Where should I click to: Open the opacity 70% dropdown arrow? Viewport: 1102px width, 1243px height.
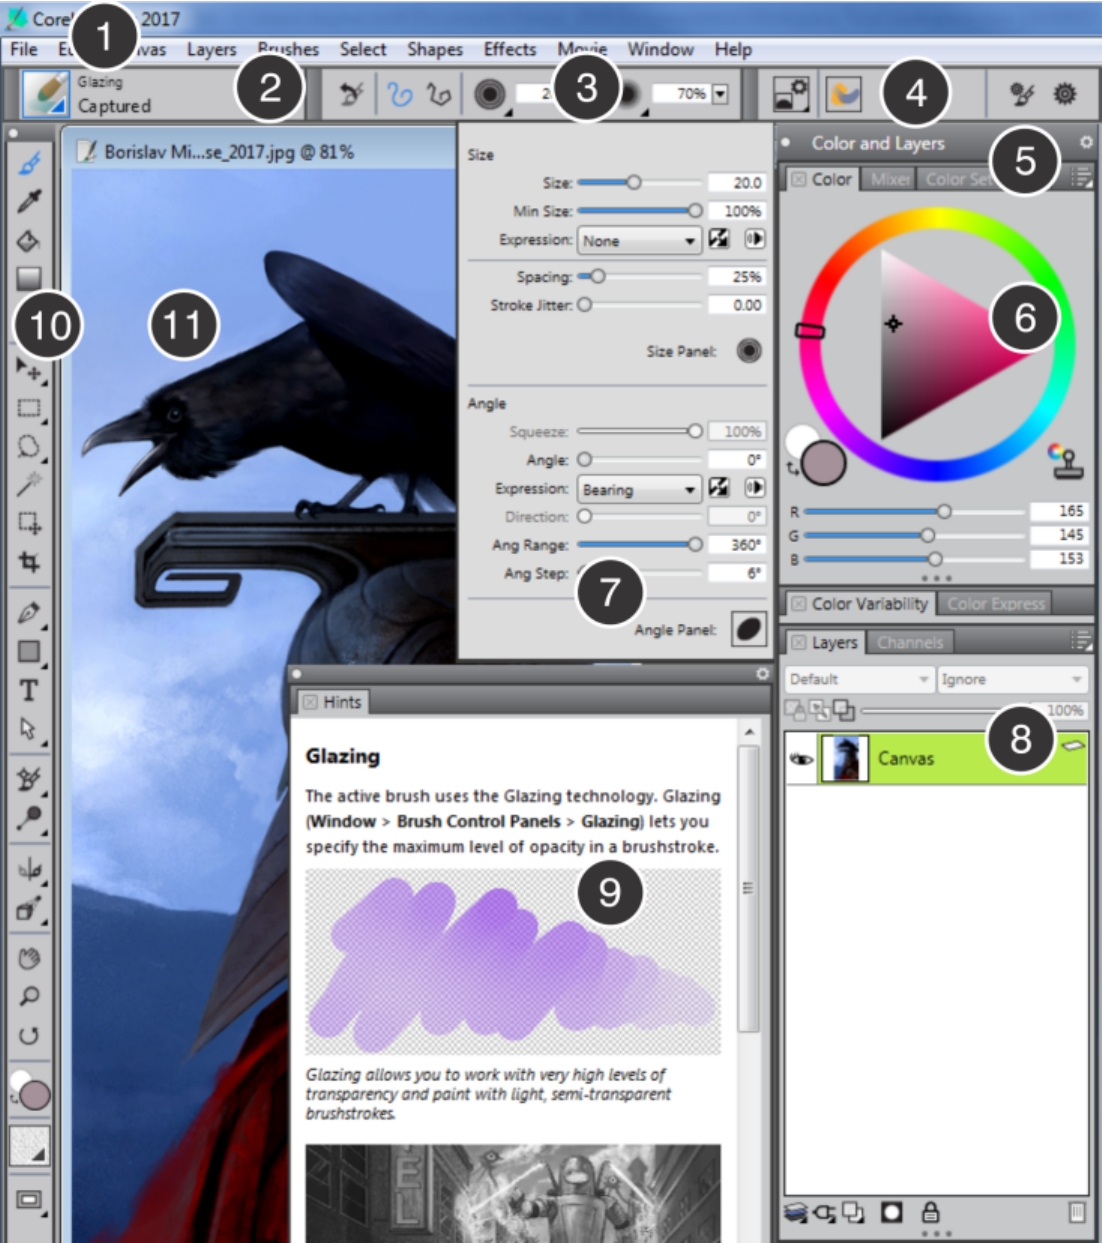click(x=720, y=94)
